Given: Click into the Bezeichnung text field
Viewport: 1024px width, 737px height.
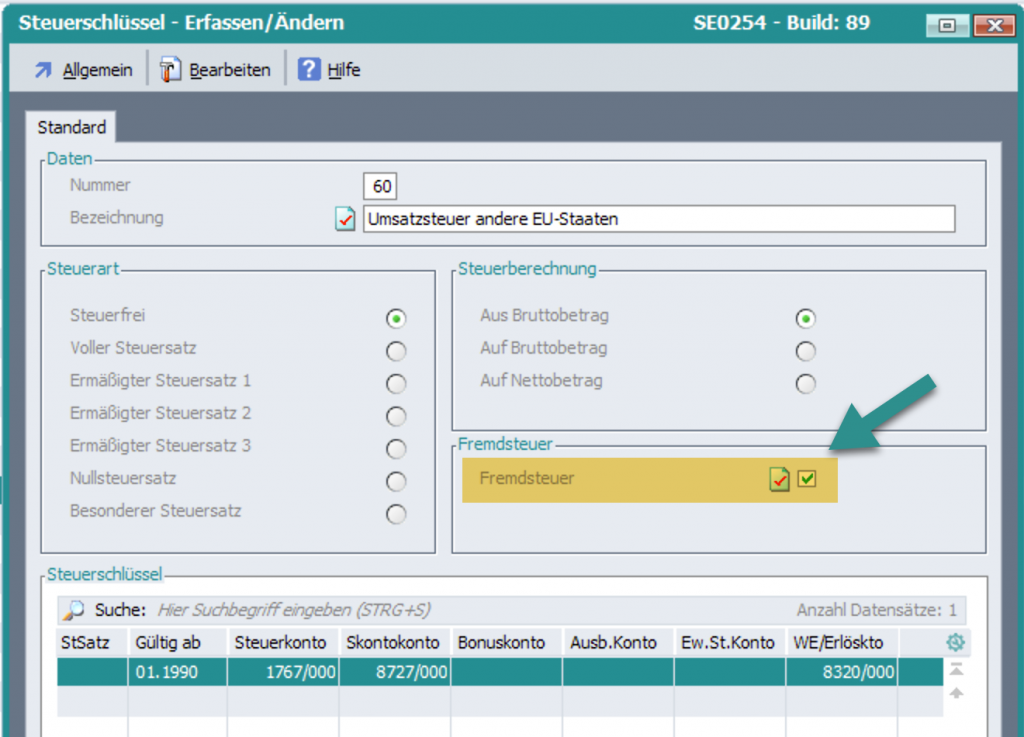Looking at the screenshot, I should pos(658,218).
